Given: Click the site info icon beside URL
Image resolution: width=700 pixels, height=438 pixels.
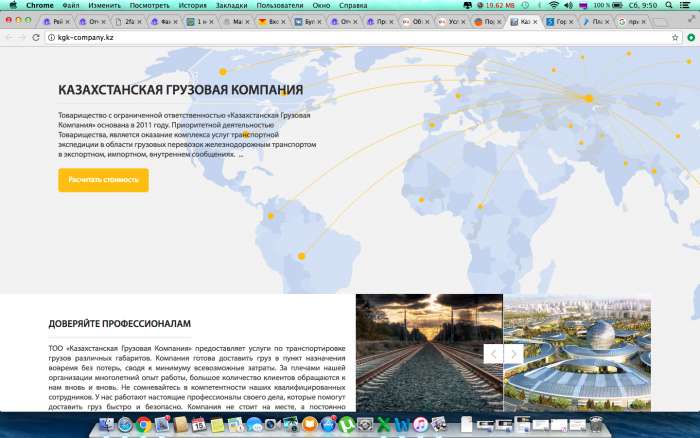Looking at the screenshot, I should [51, 38].
